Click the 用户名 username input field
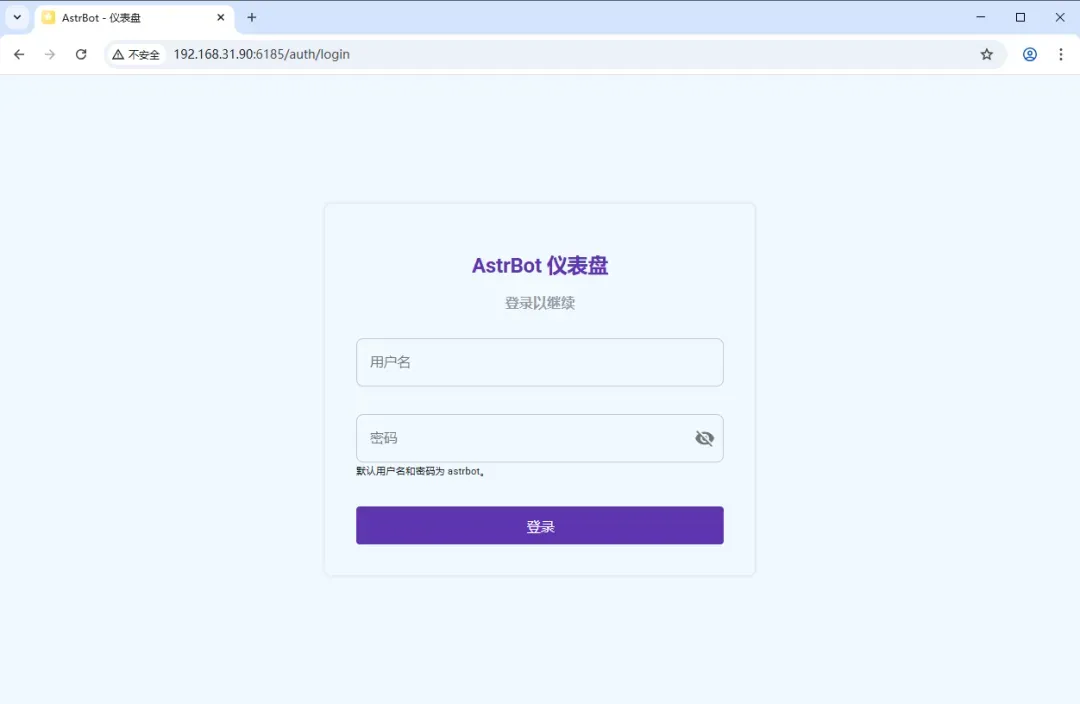The width and height of the screenshot is (1080, 704). [539, 362]
